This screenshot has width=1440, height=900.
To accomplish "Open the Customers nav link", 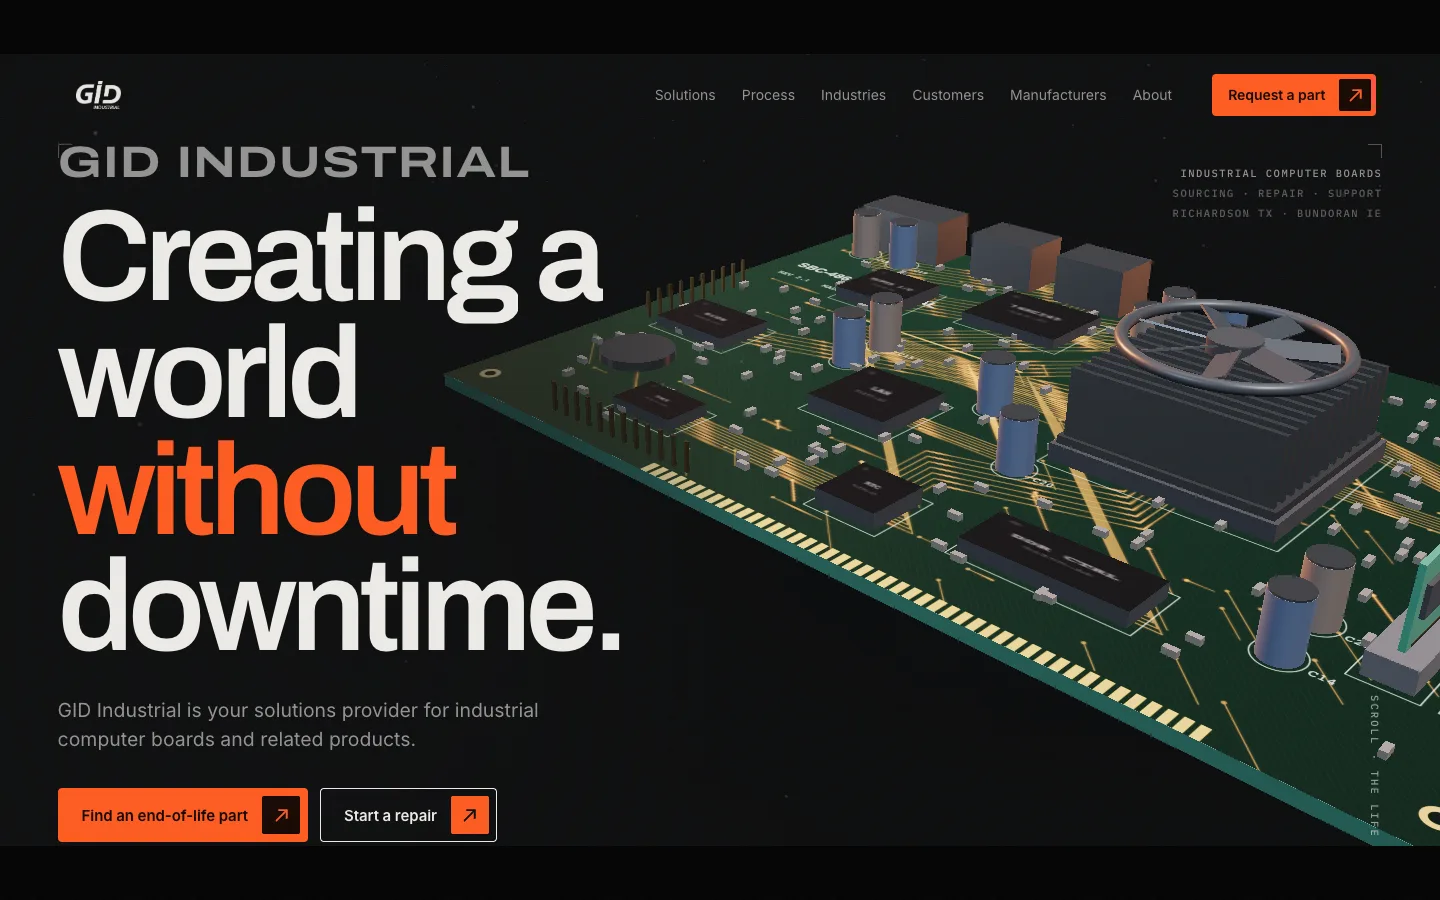I will pos(948,95).
